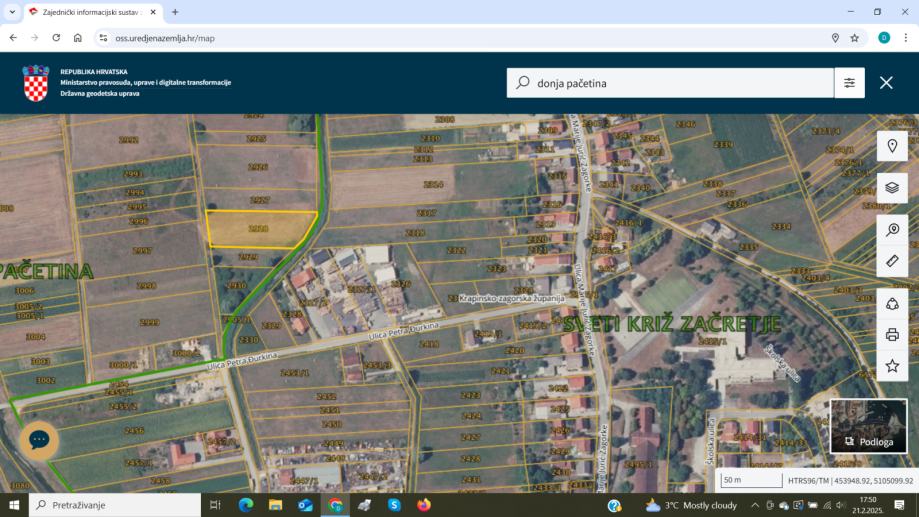Click the search field containing 'donja pačetina'
This screenshot has height=517, width=919.
(x=670, y=83)
